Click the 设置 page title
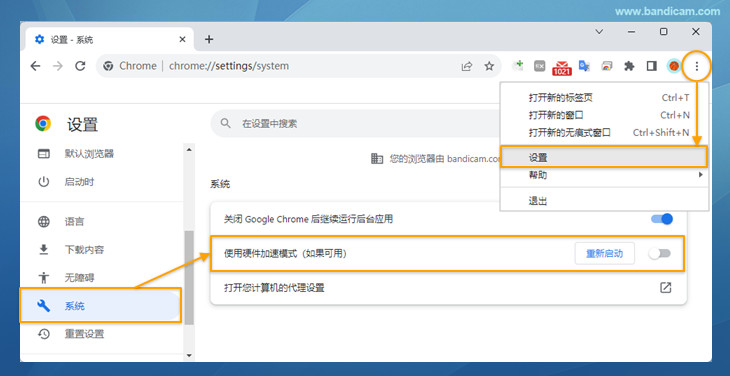Screen dimensions: 730x376 pyautogui.click(x=83, y=125)
